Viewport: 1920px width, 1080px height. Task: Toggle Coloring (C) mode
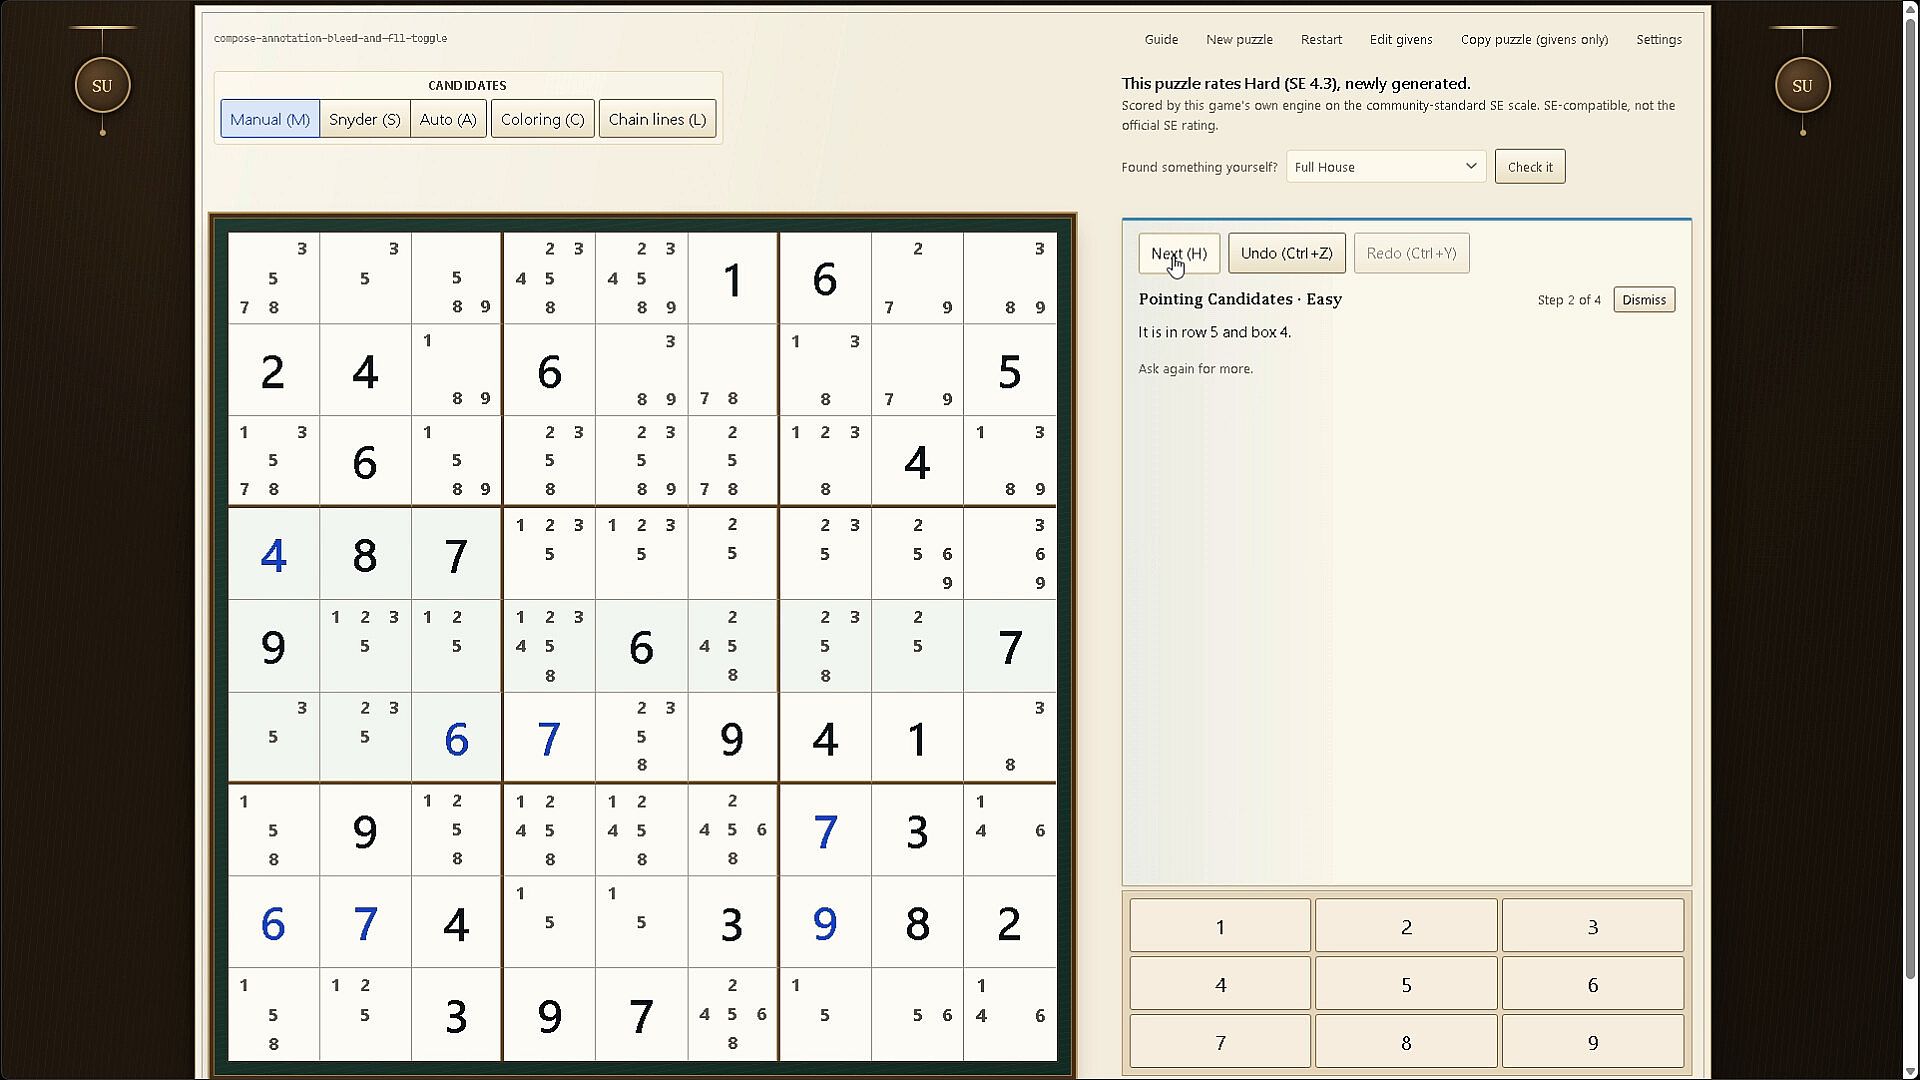543,119
